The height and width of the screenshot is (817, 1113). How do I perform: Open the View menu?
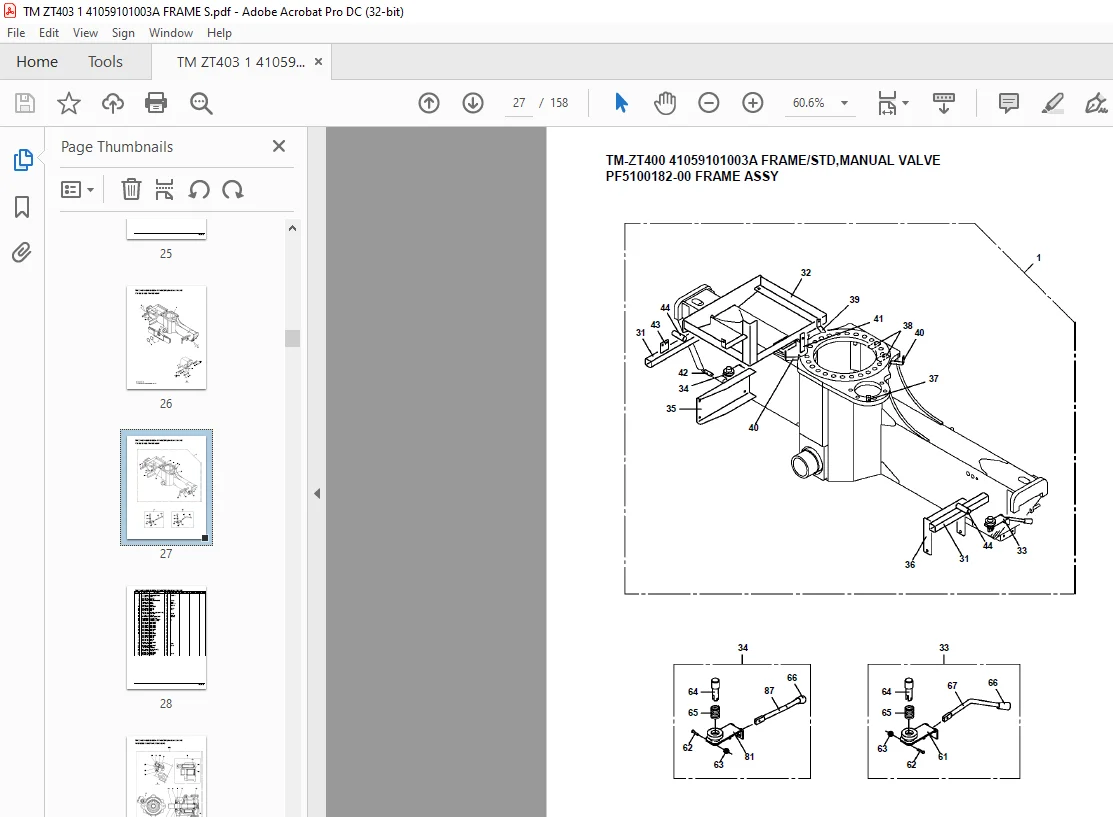(85, 33)
